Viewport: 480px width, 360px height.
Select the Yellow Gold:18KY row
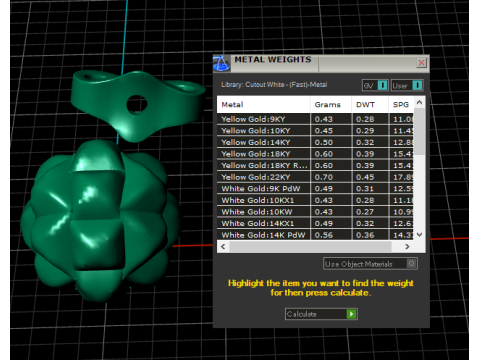tap(315, 154)
